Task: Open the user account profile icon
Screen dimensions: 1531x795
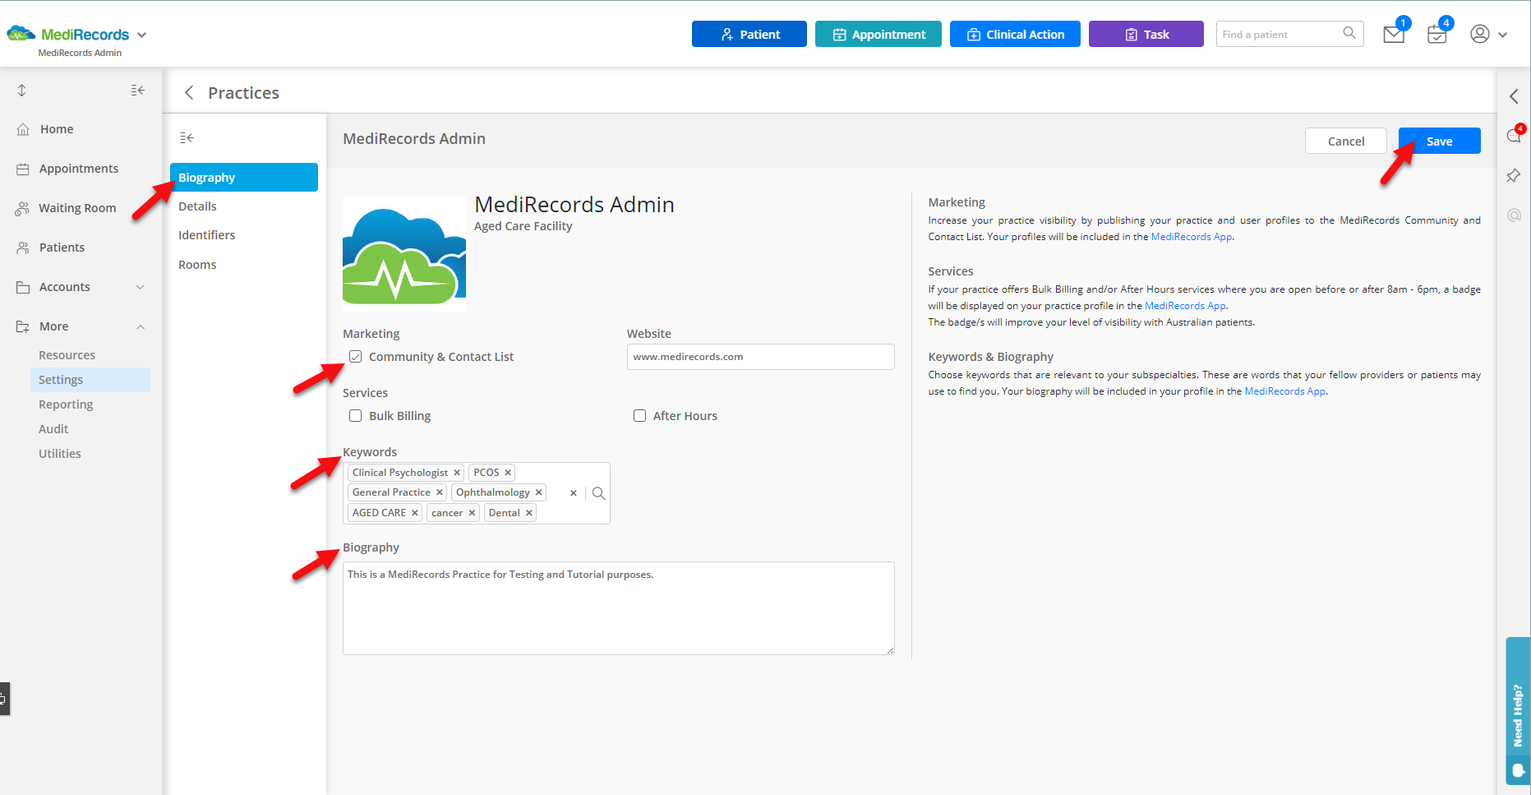Action: pos(1480,34)
